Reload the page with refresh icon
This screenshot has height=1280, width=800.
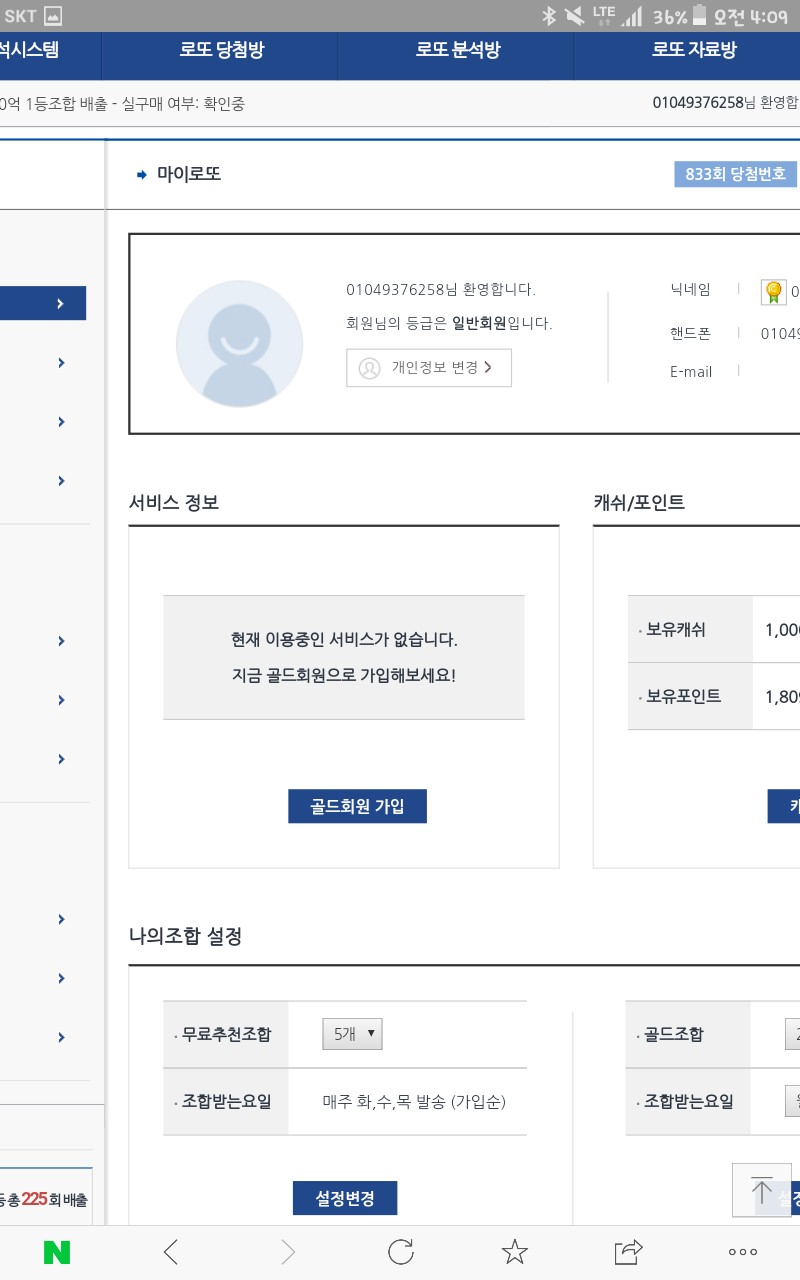point(401,1251)
